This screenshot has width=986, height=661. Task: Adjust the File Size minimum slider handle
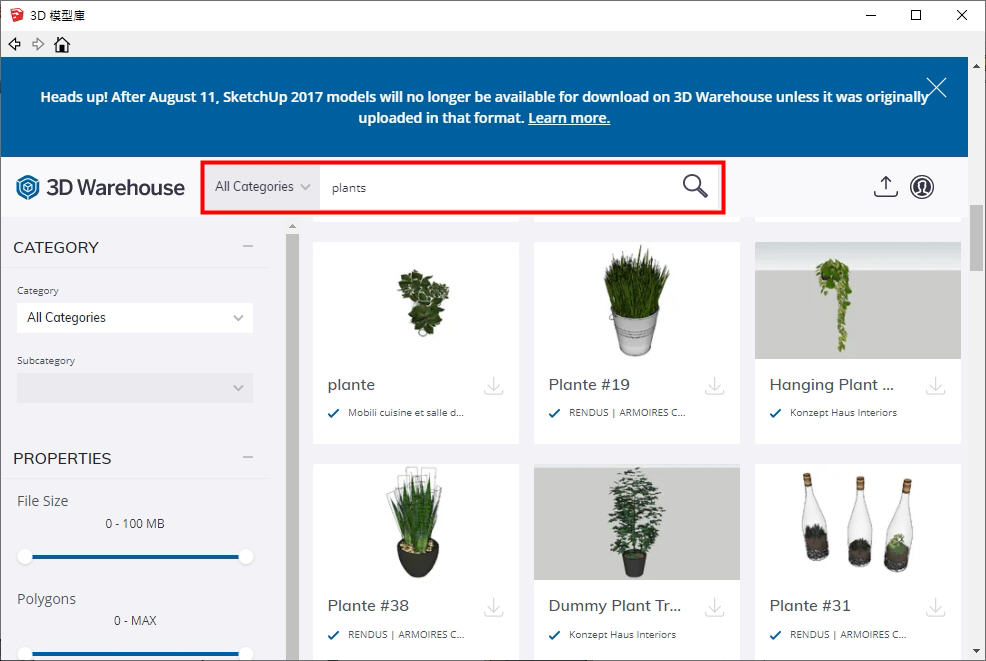(x=25, y=557)
